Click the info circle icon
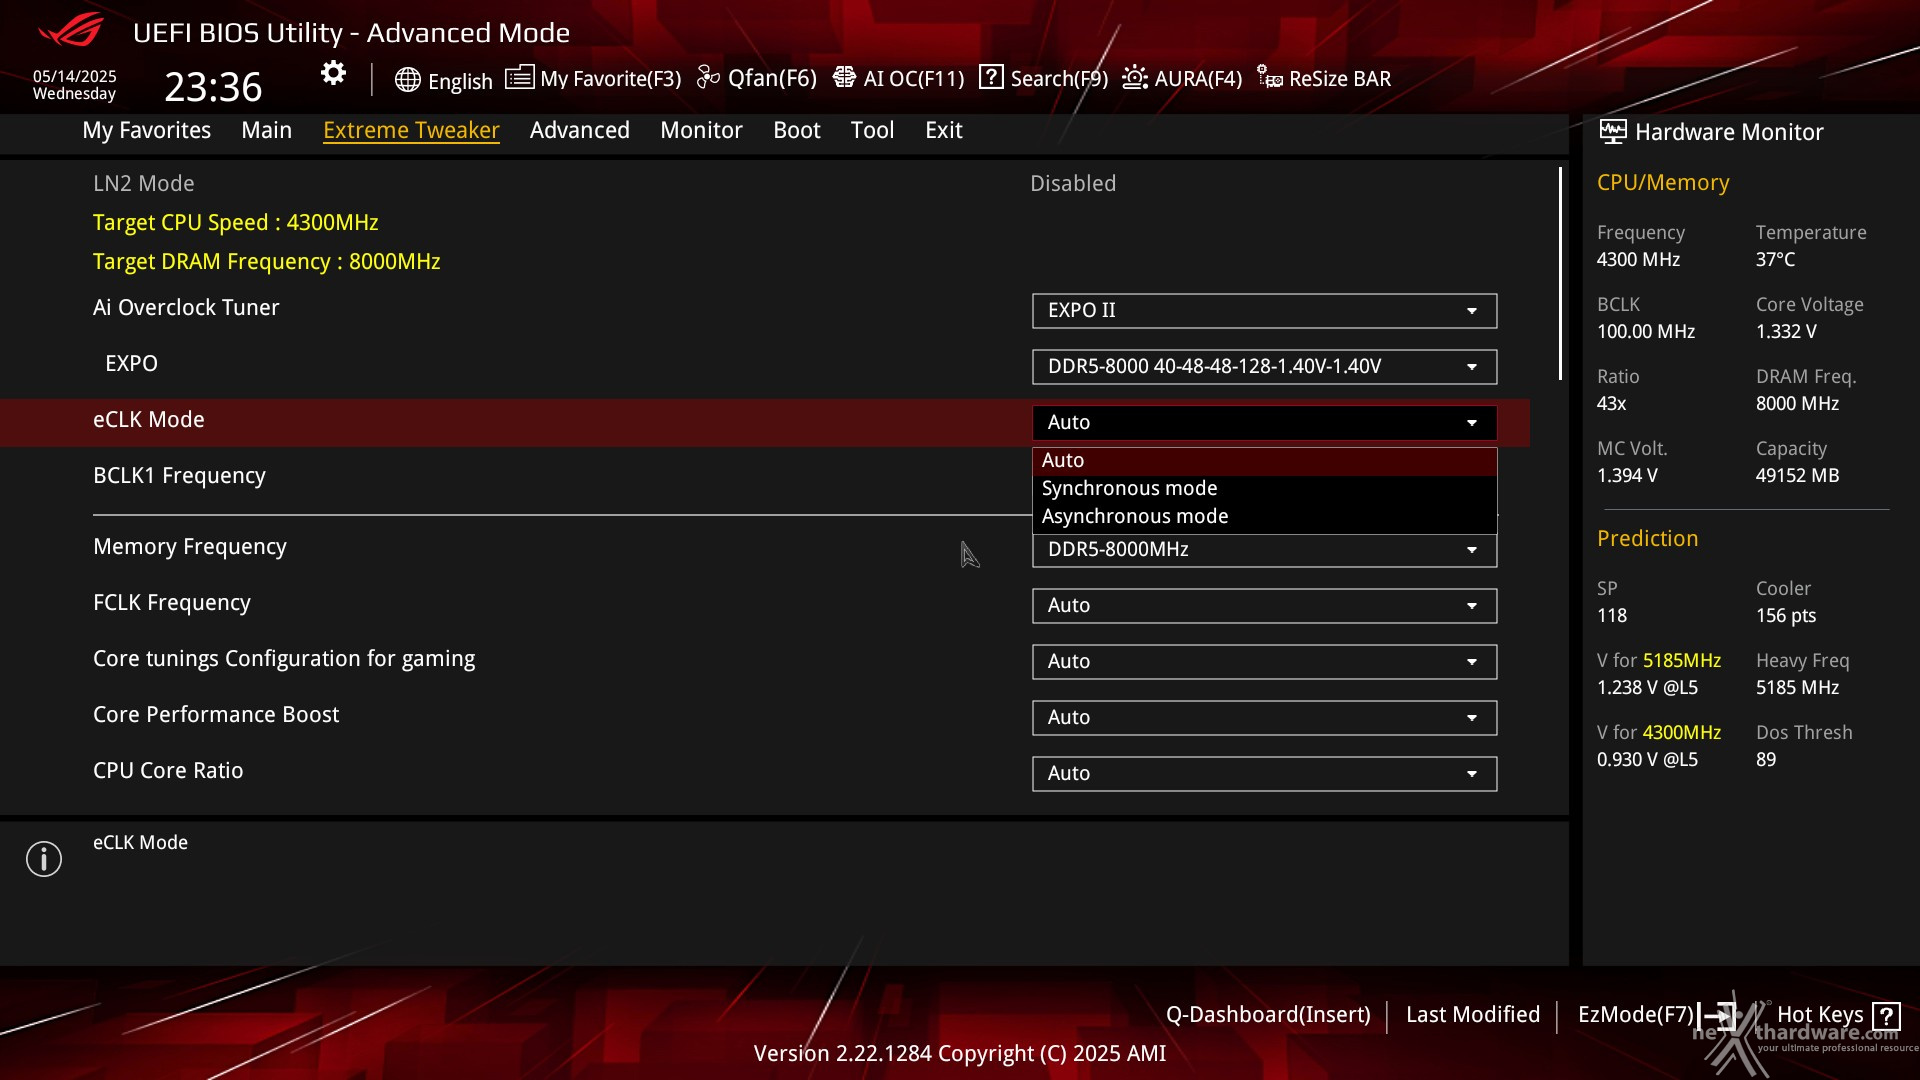The height and width of the screenshot is (1080, 1920). pos(44,859)
